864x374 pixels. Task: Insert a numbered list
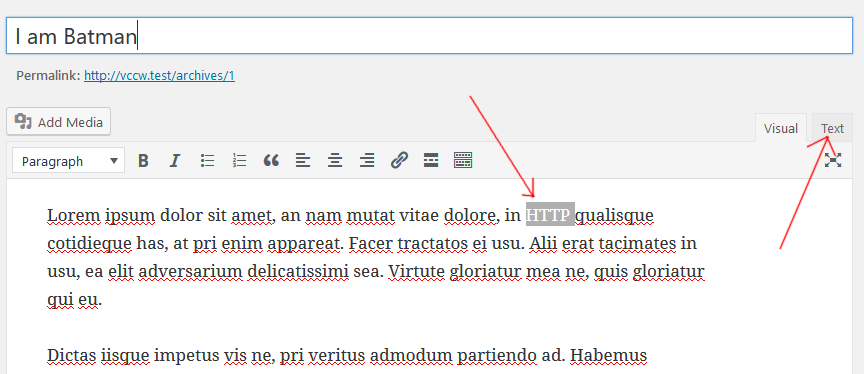click(x=239, y=161)
